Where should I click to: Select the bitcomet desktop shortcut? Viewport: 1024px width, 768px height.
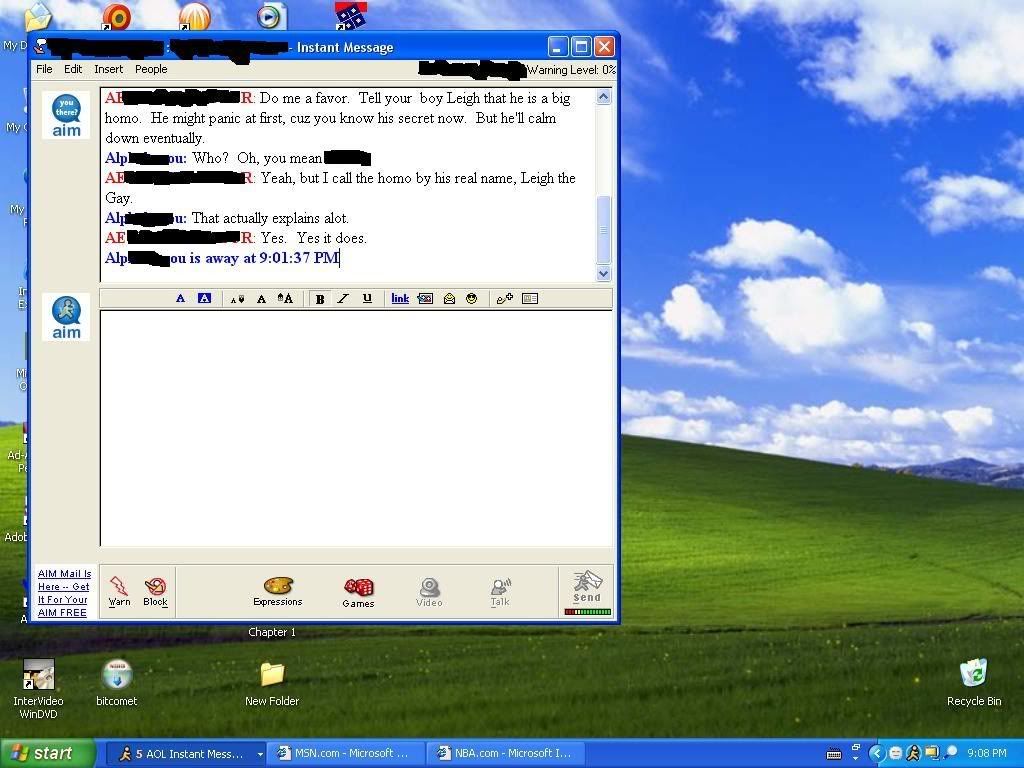116,684
